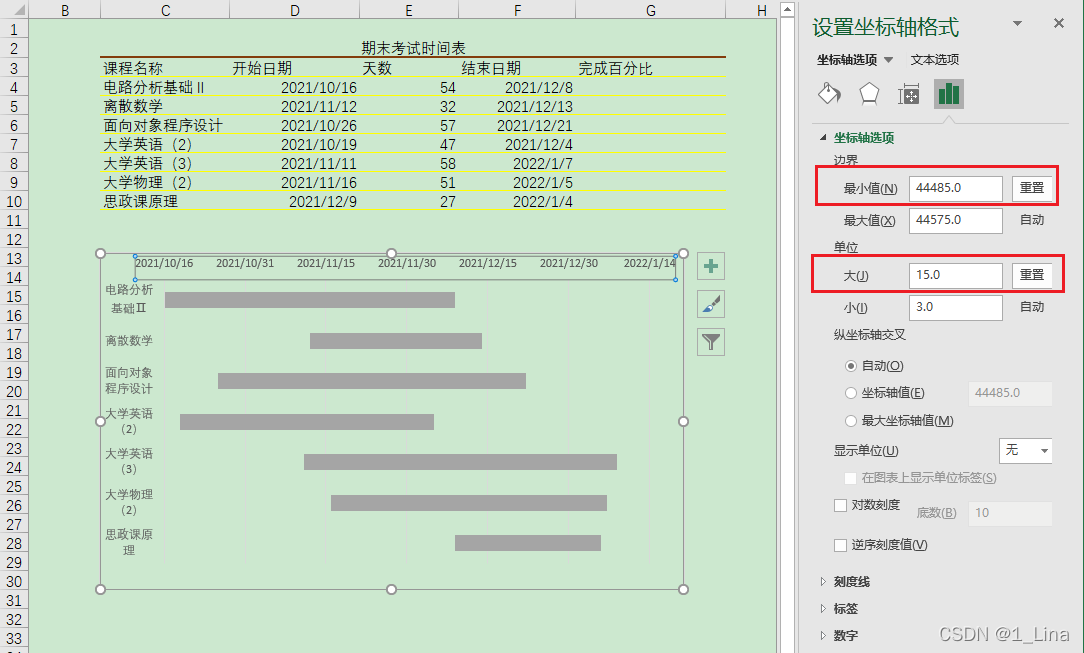Image resolution: width=1084 pixels, height=653 pixels.
Task: Click the Chart Elements plus button
Action: (711, 266)
